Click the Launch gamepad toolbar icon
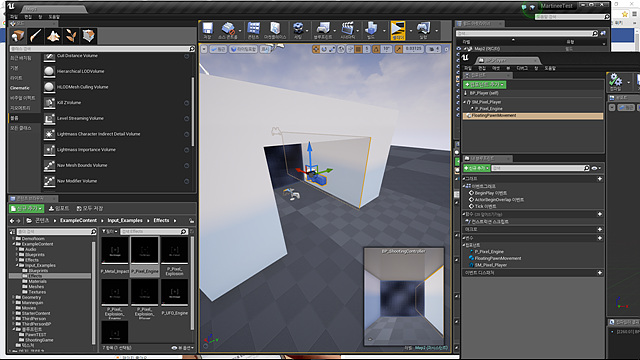 pos(423,29)
